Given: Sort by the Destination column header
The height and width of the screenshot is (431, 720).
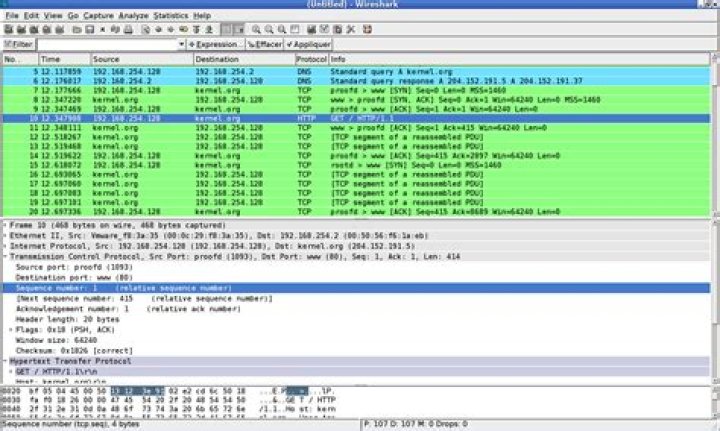Looking at the screenshot, I should click(x=244, y=59).
